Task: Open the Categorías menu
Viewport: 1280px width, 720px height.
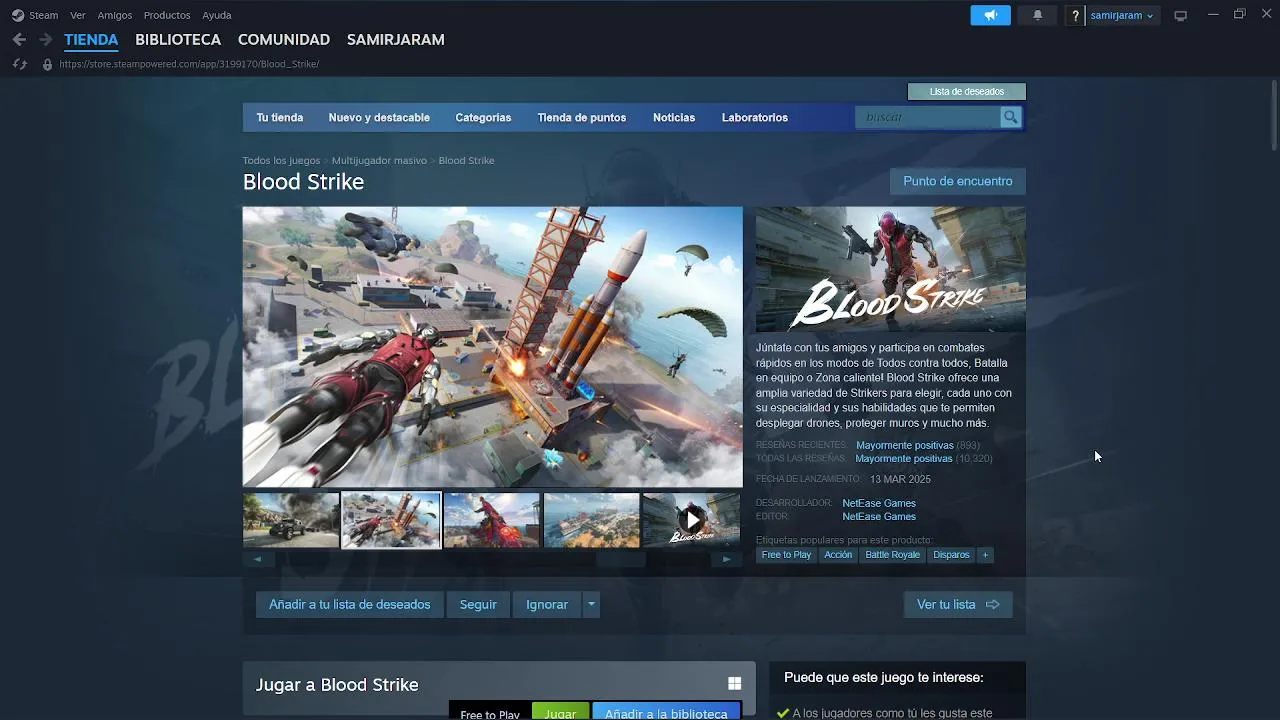Action: pos(483,117)
